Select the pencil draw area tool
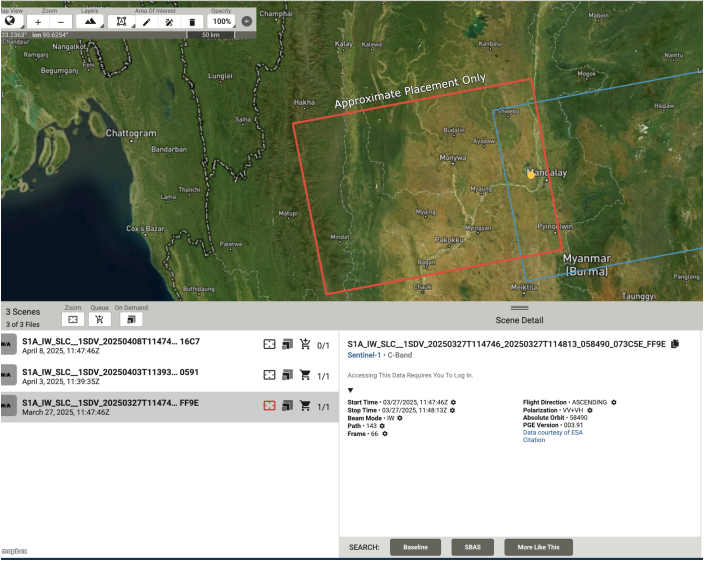This screenshot has height=562, width=706. (x=147, y=21)
